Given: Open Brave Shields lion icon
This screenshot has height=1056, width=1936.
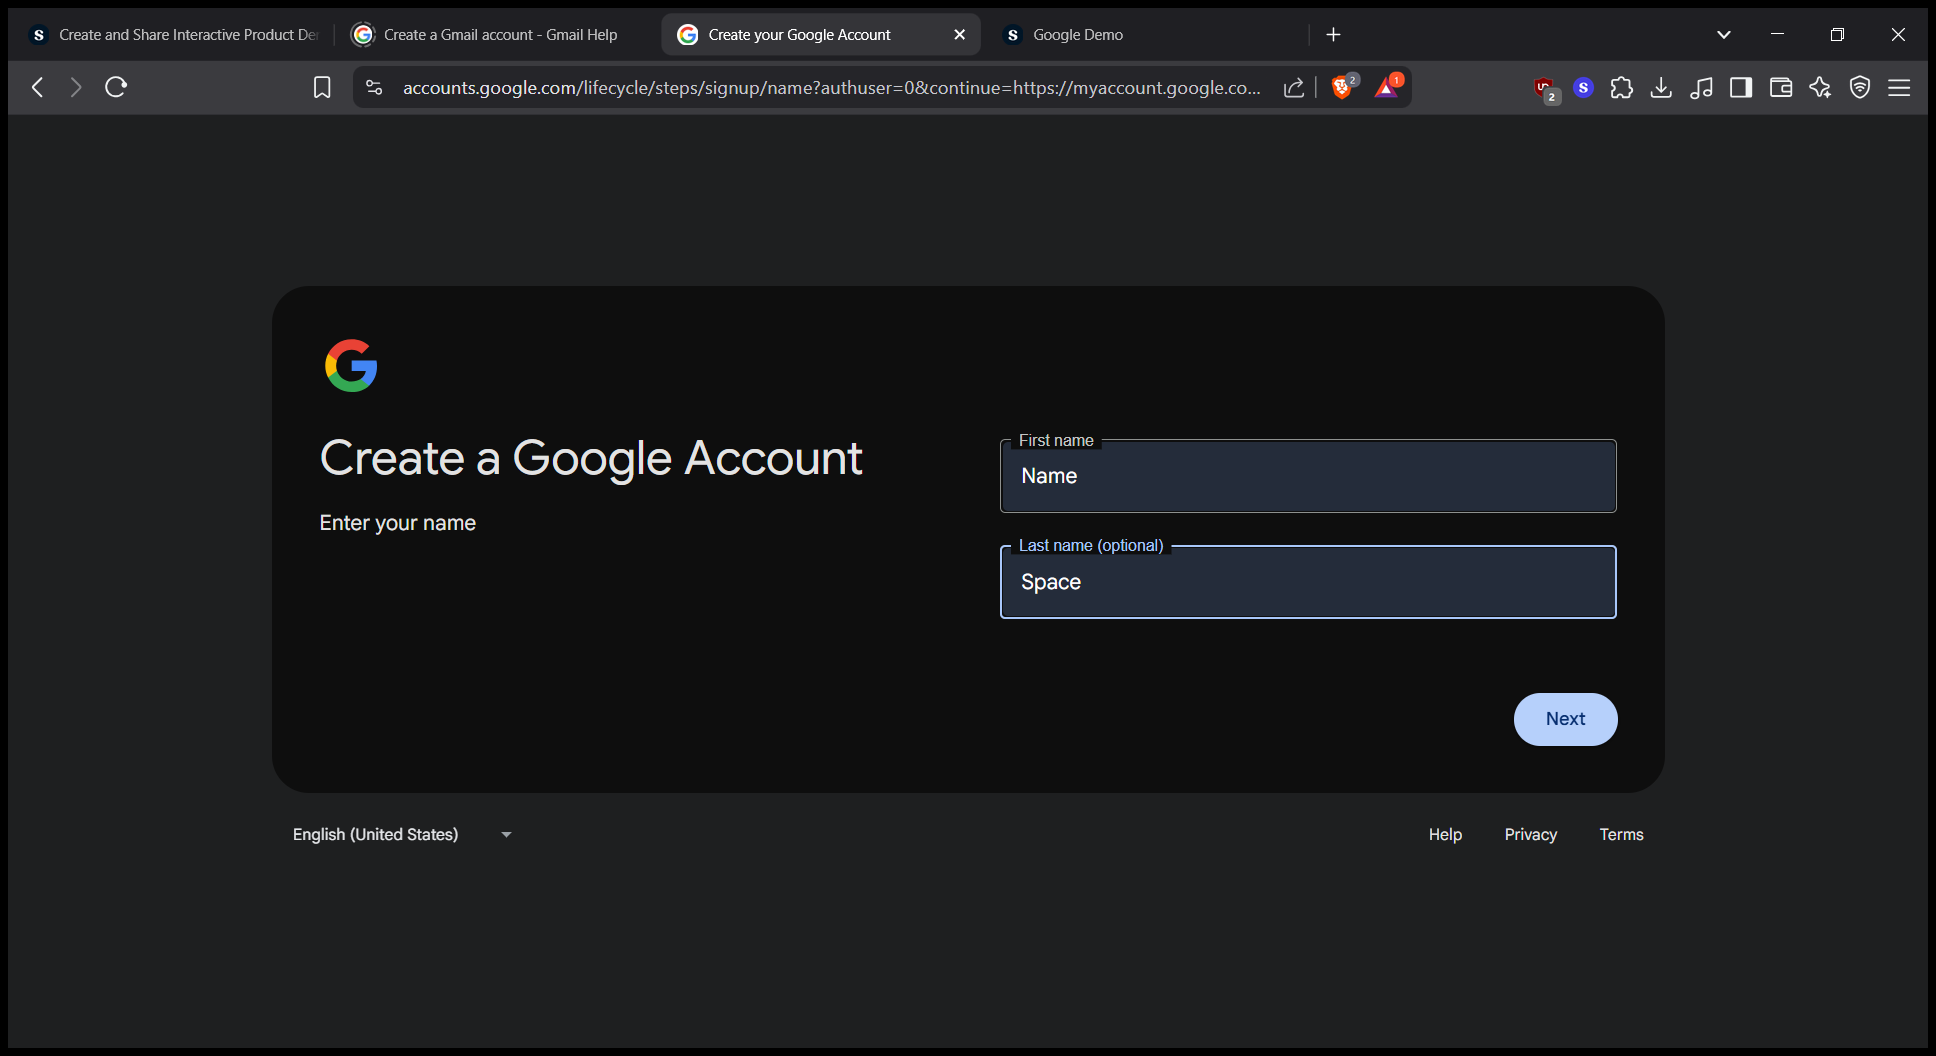Looking at the screenshot, I should point(1343,87).
